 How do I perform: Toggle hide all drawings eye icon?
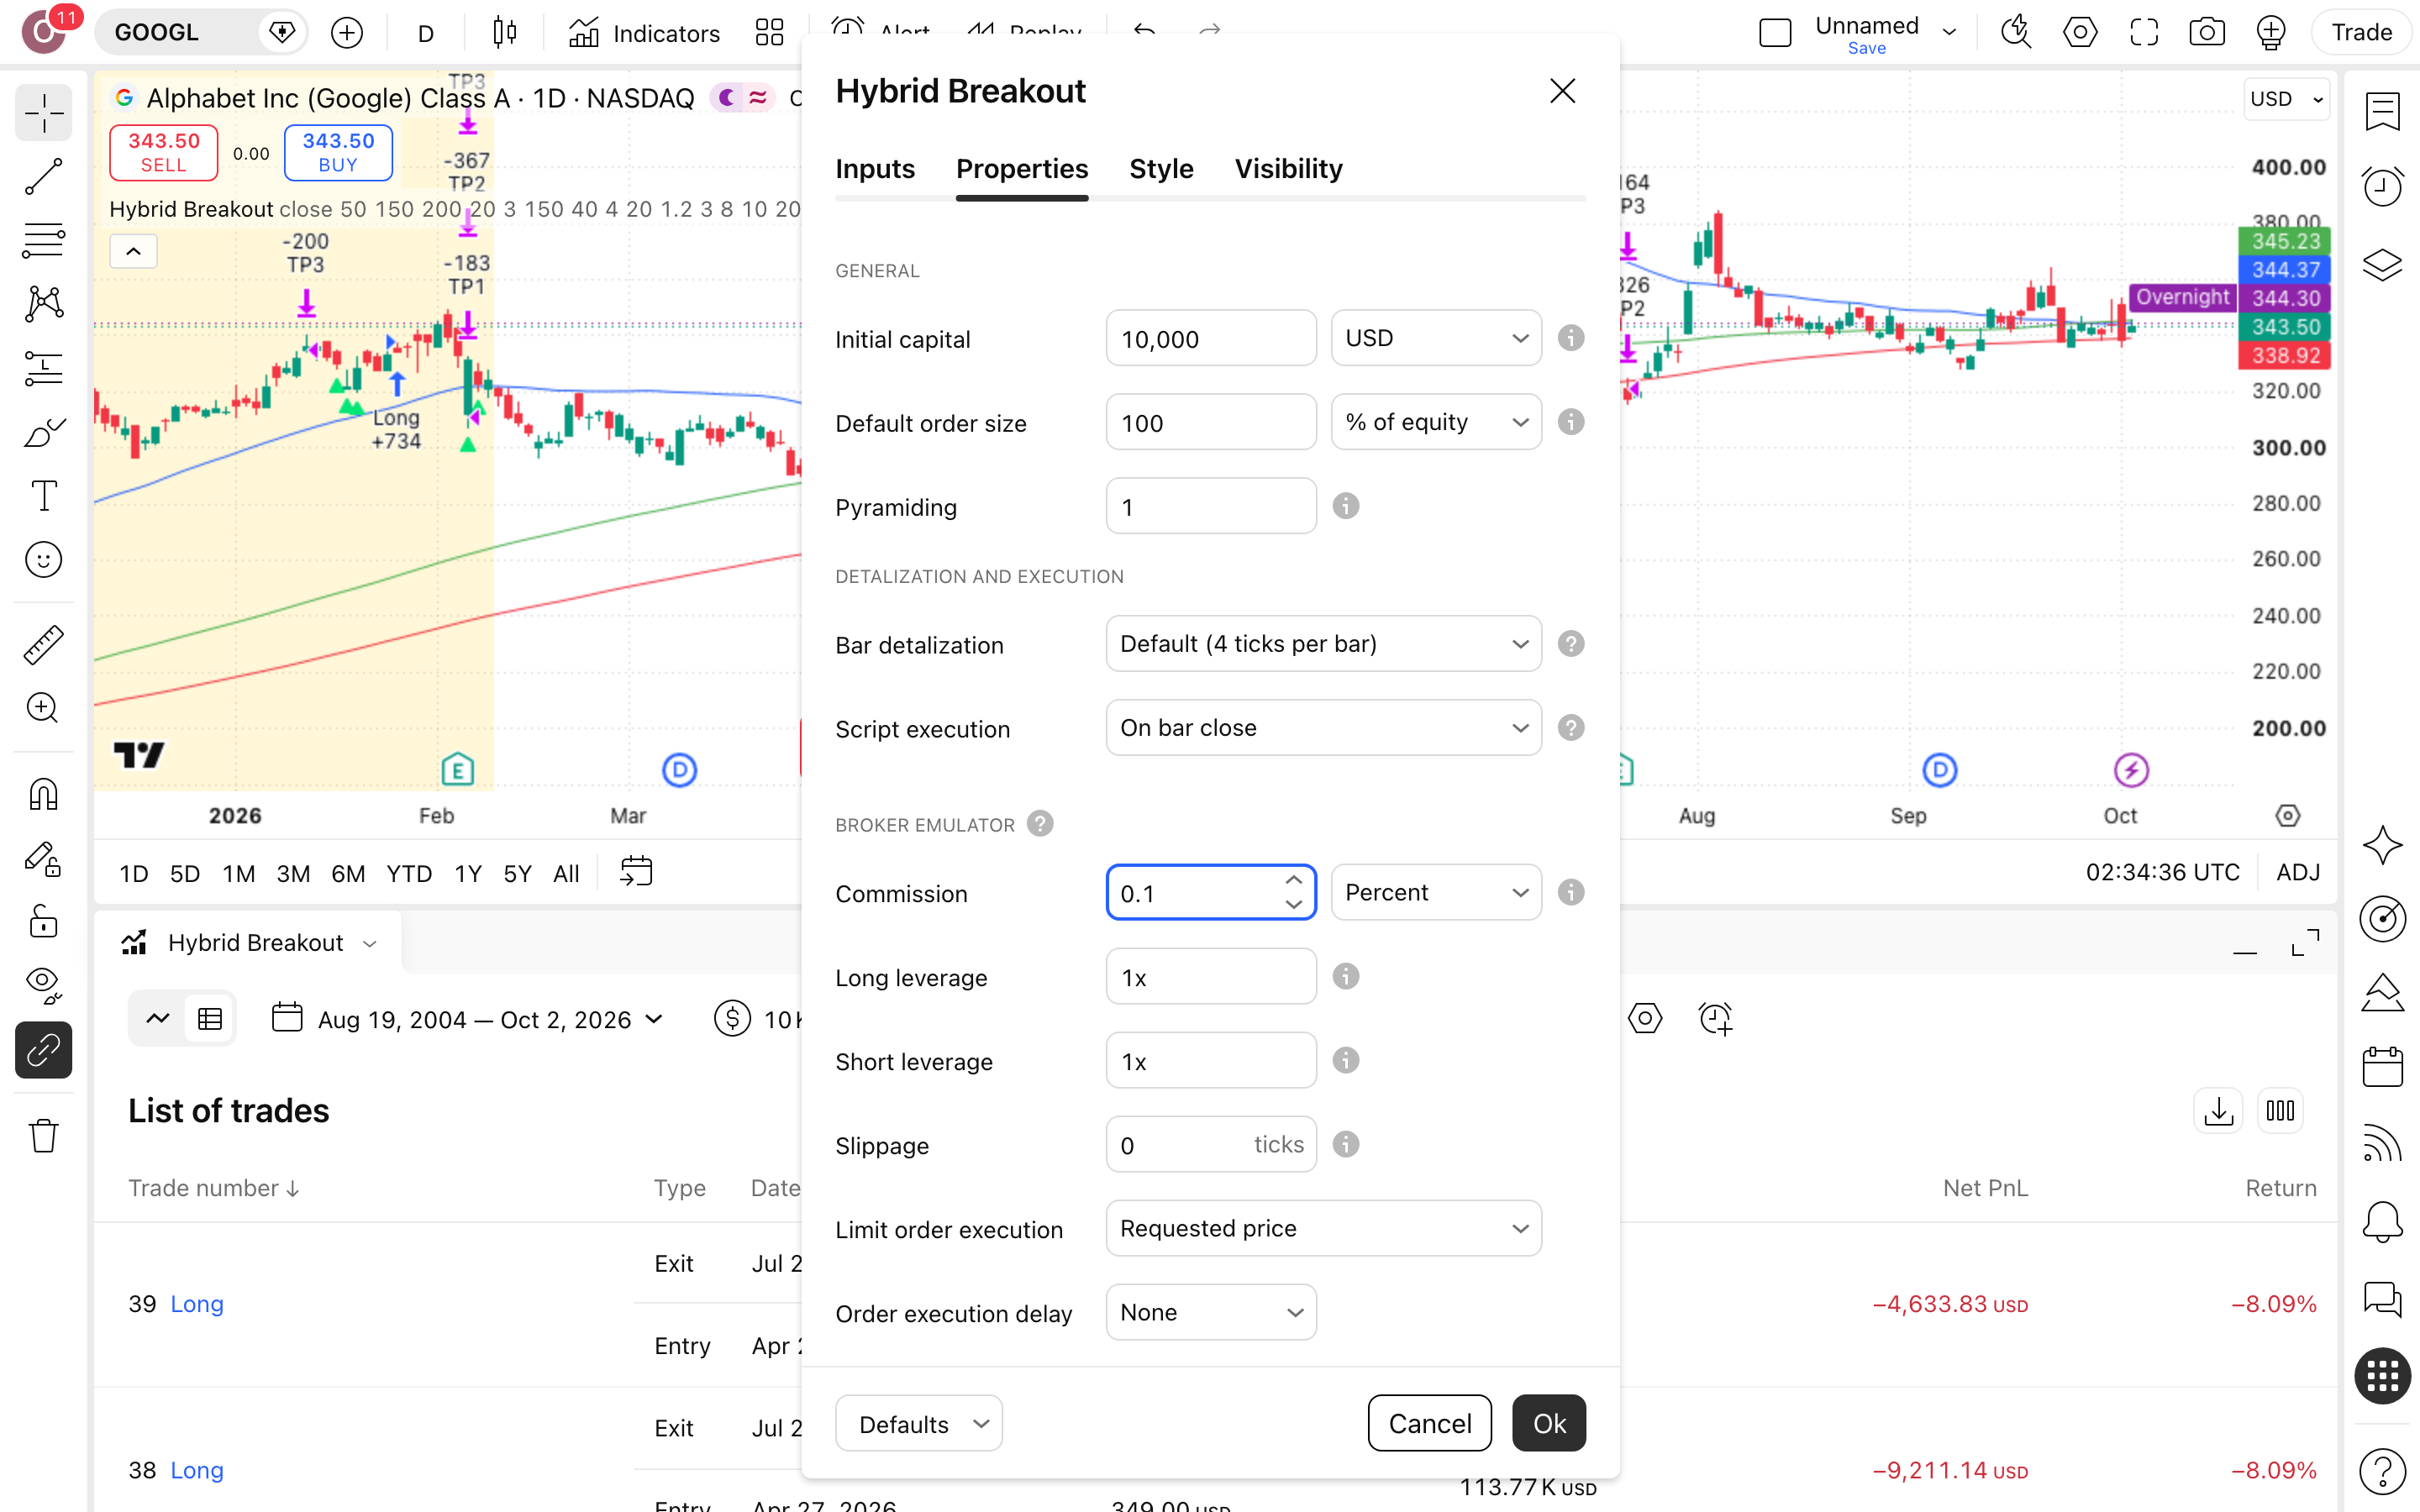pyautogui.click(x=43, y=985)
